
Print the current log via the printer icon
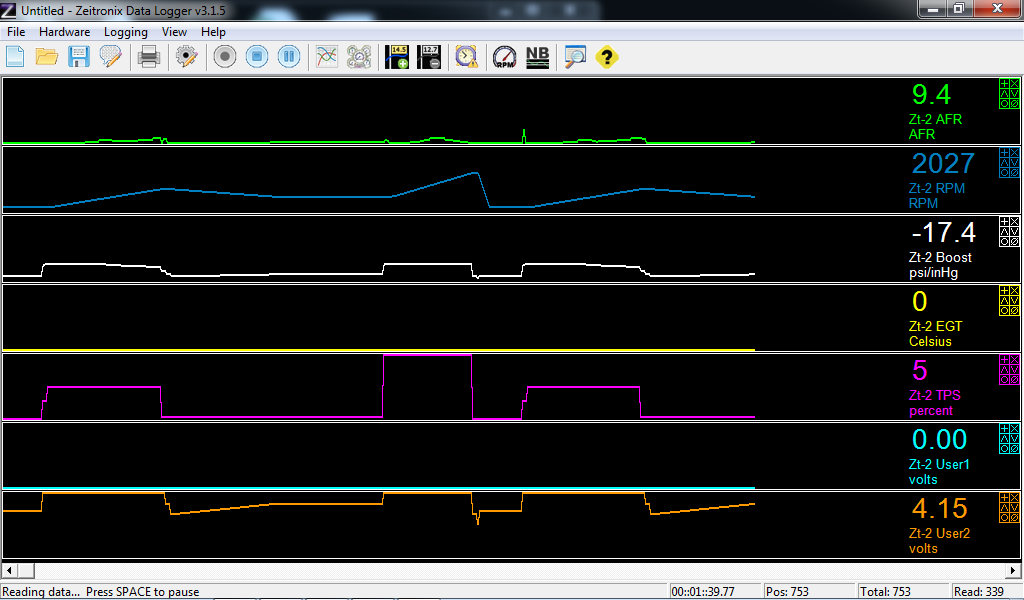point(148,57)
